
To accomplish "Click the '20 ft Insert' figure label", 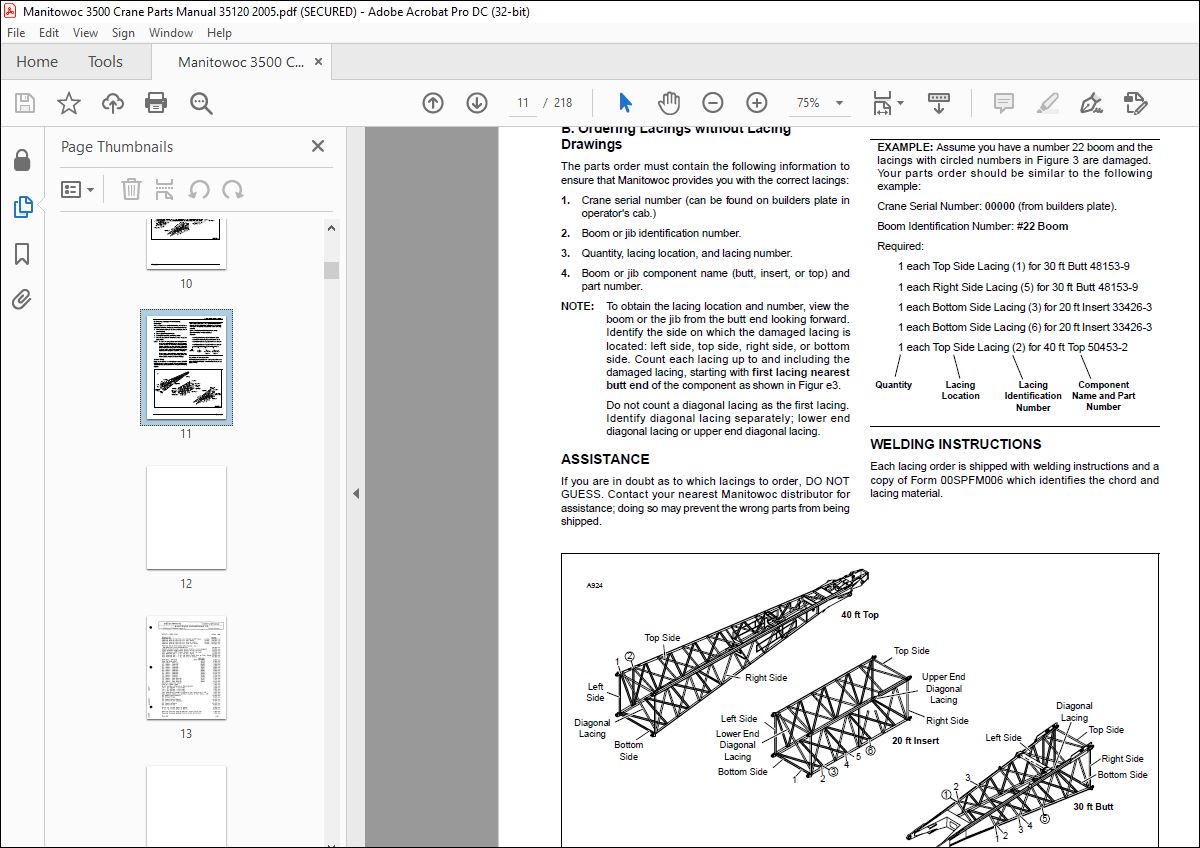I will pyautogui.click(x=915, y=741).
